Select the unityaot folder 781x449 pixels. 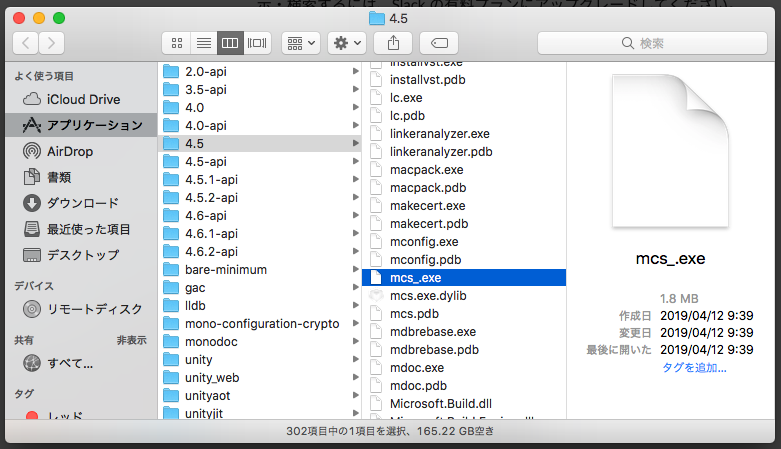261,395
